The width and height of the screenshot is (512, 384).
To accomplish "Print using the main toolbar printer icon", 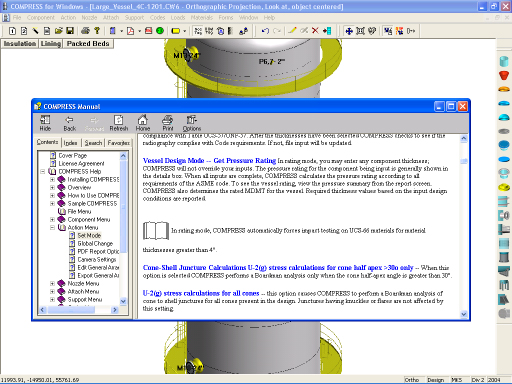I will [85, 31].
